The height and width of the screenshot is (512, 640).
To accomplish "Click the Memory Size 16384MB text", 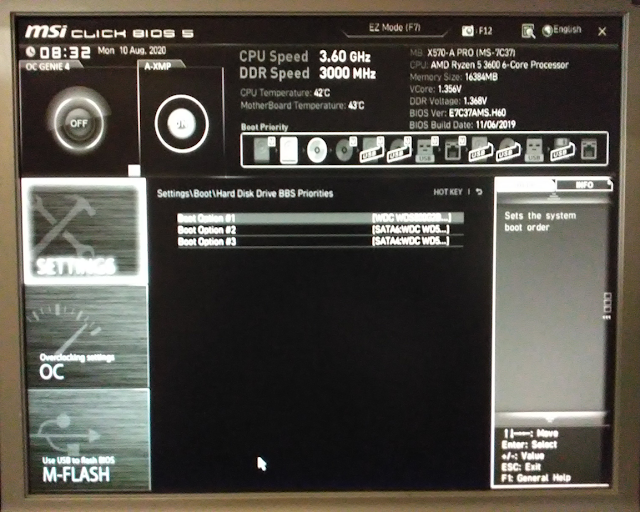I will 453,77.
